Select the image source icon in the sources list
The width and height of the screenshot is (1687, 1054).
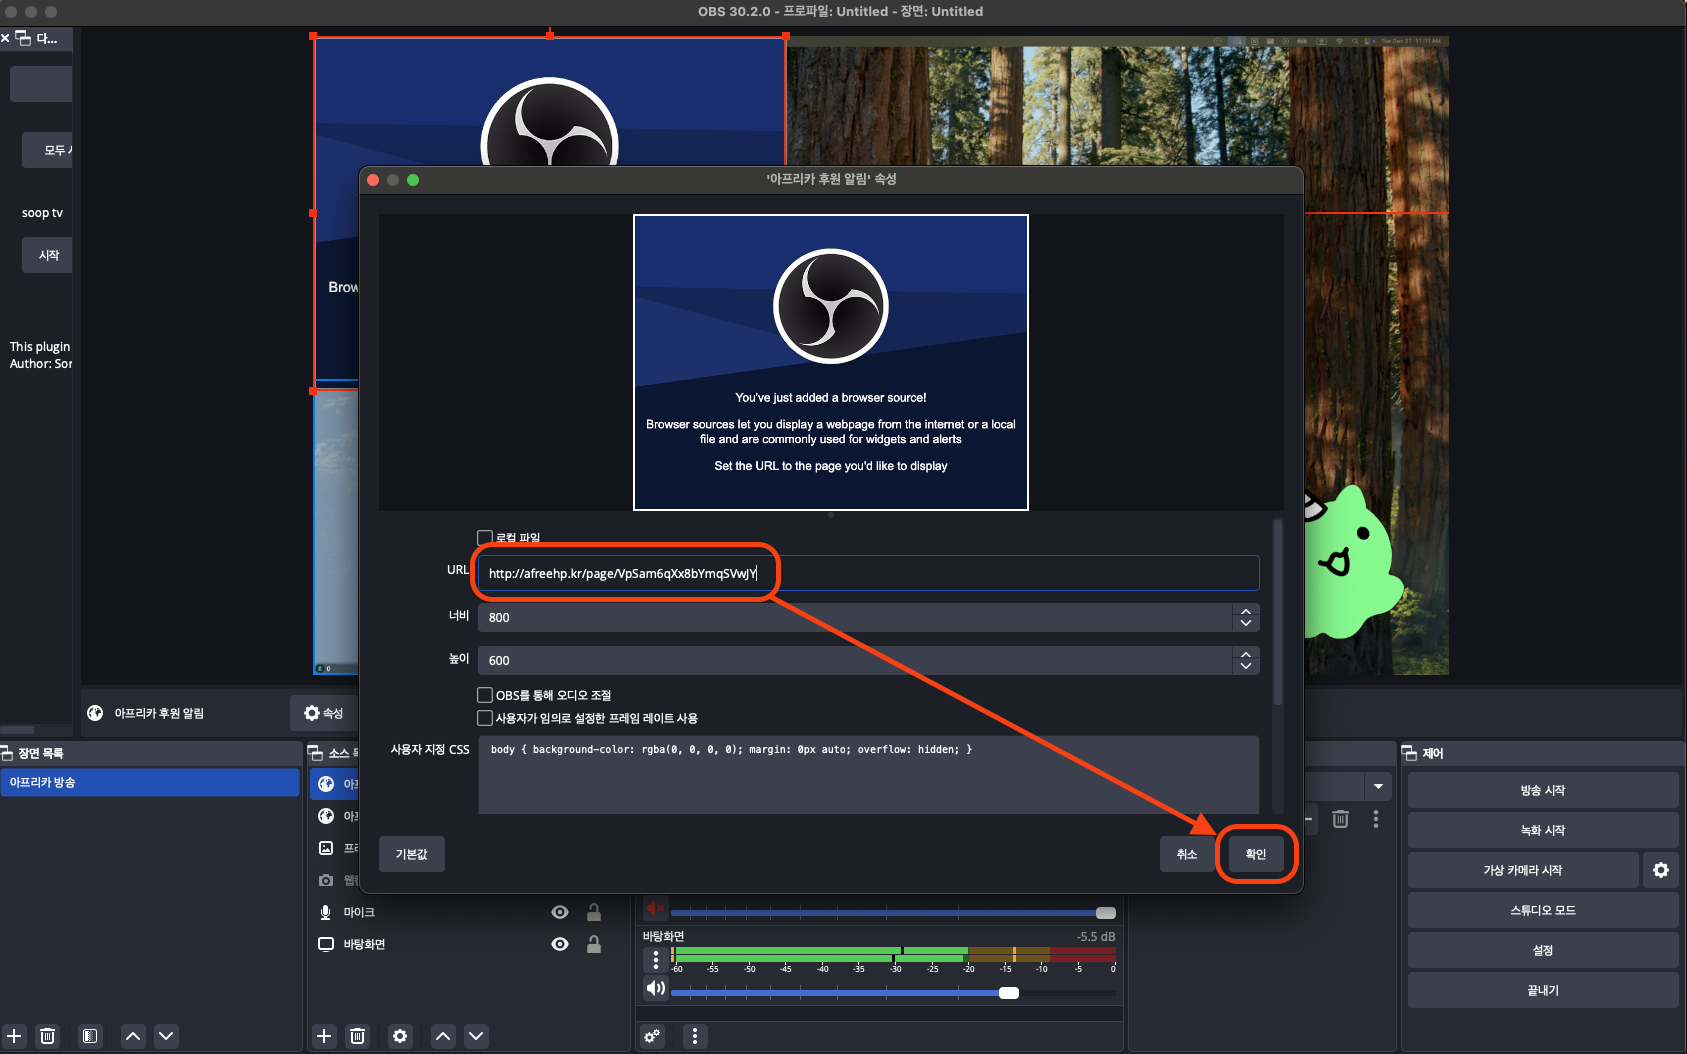pos(325,848)
